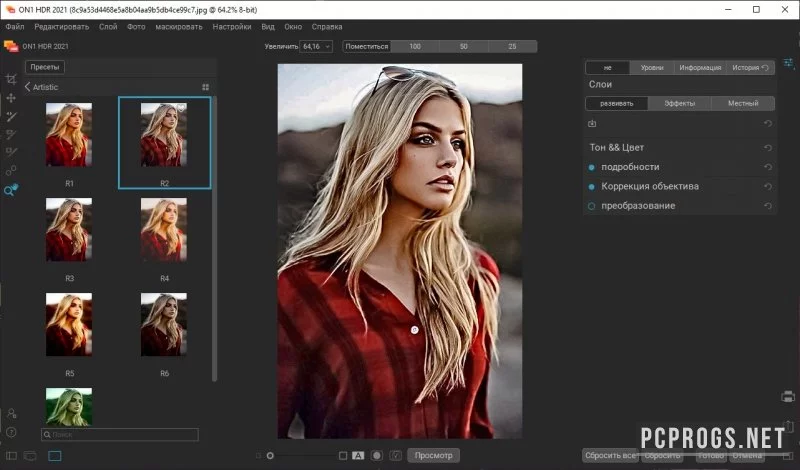Open the Файл menu
800x470 pixels.
tap(15, 27)
